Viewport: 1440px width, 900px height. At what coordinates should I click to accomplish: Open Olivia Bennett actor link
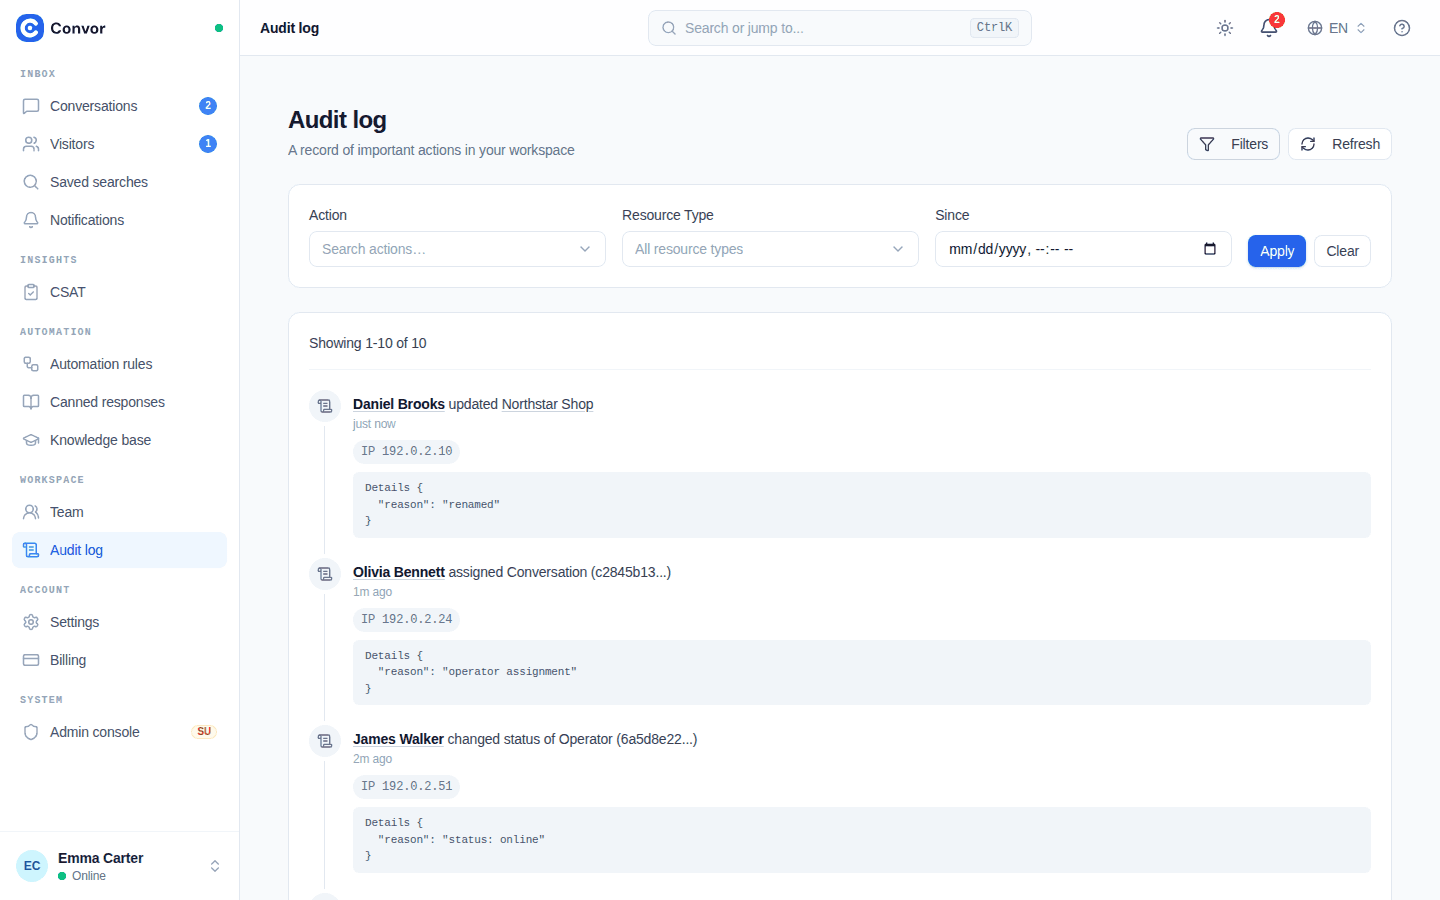399,572
